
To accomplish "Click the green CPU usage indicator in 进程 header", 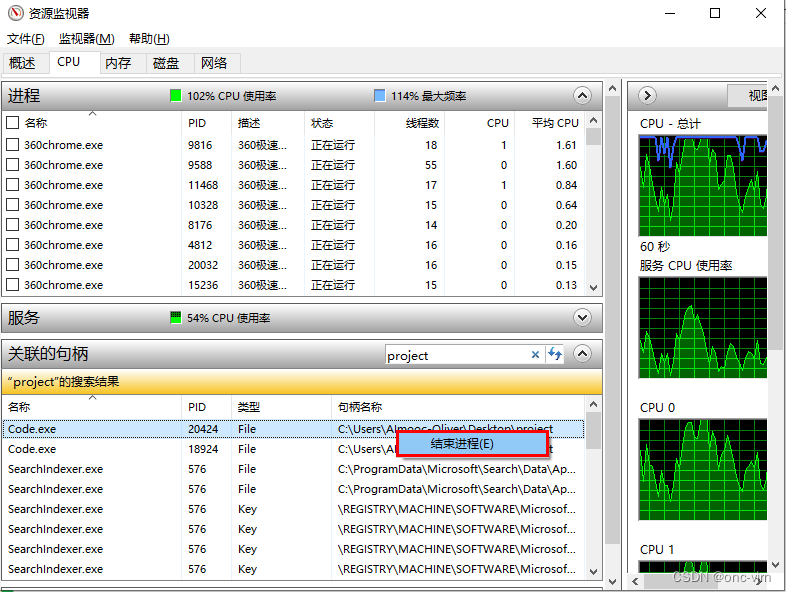I will 175,96.
